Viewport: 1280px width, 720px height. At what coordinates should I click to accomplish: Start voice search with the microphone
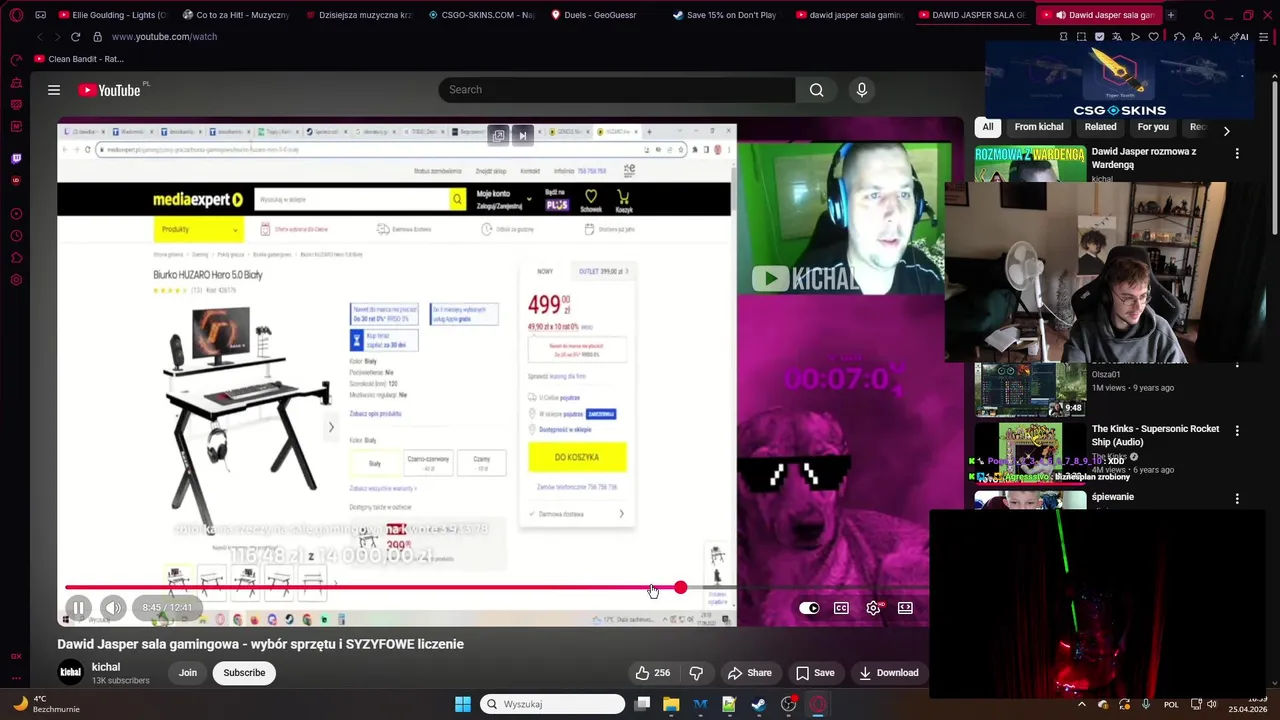coord(862,90)
